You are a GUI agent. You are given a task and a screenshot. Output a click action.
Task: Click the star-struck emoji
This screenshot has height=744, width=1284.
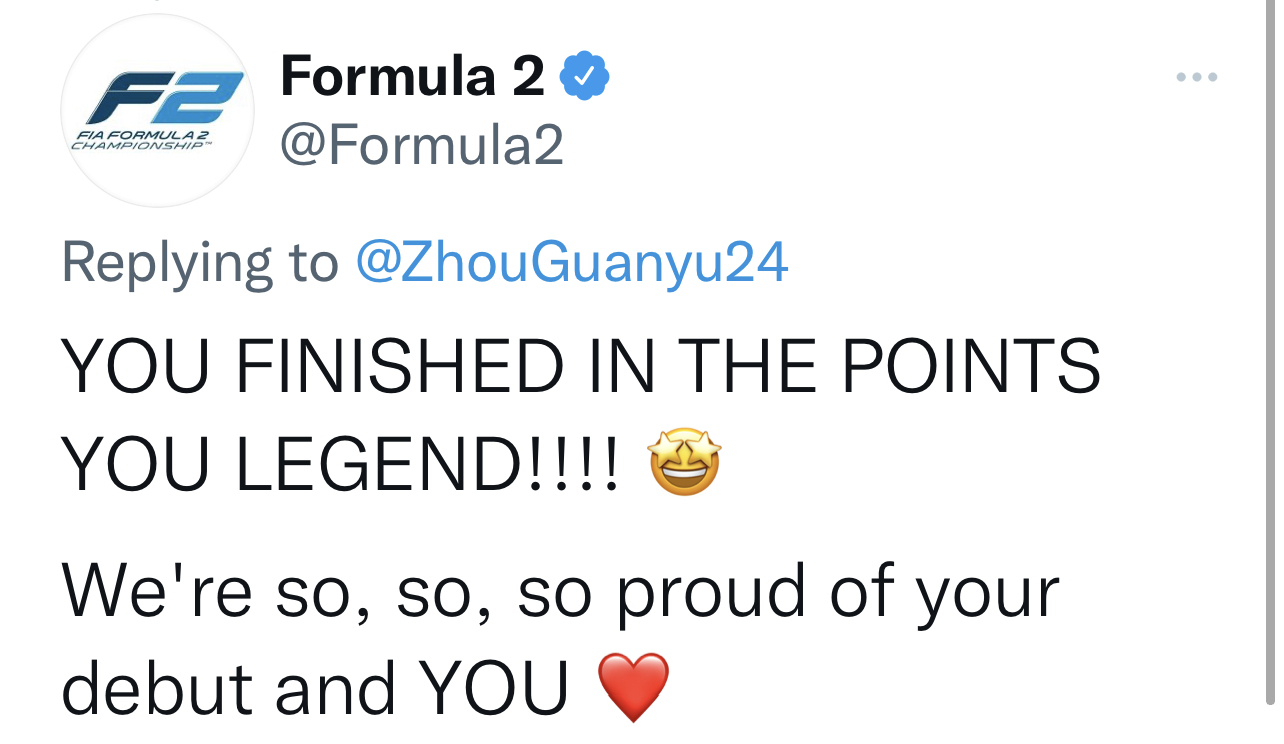(685, 462)
